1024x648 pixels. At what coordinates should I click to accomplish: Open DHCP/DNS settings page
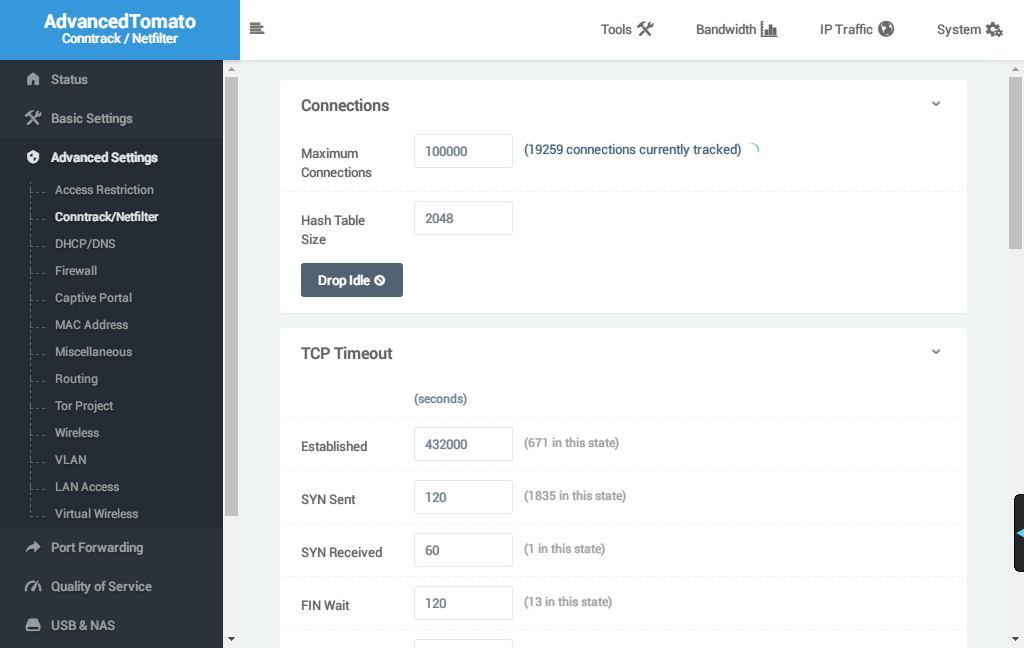(x=85, y=244)
